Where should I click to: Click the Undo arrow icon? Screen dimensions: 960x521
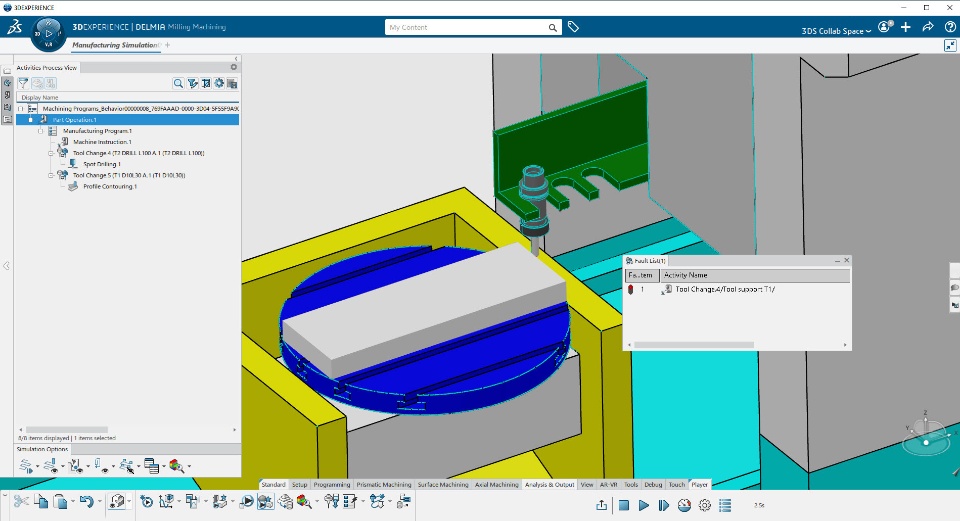(86, 502)
